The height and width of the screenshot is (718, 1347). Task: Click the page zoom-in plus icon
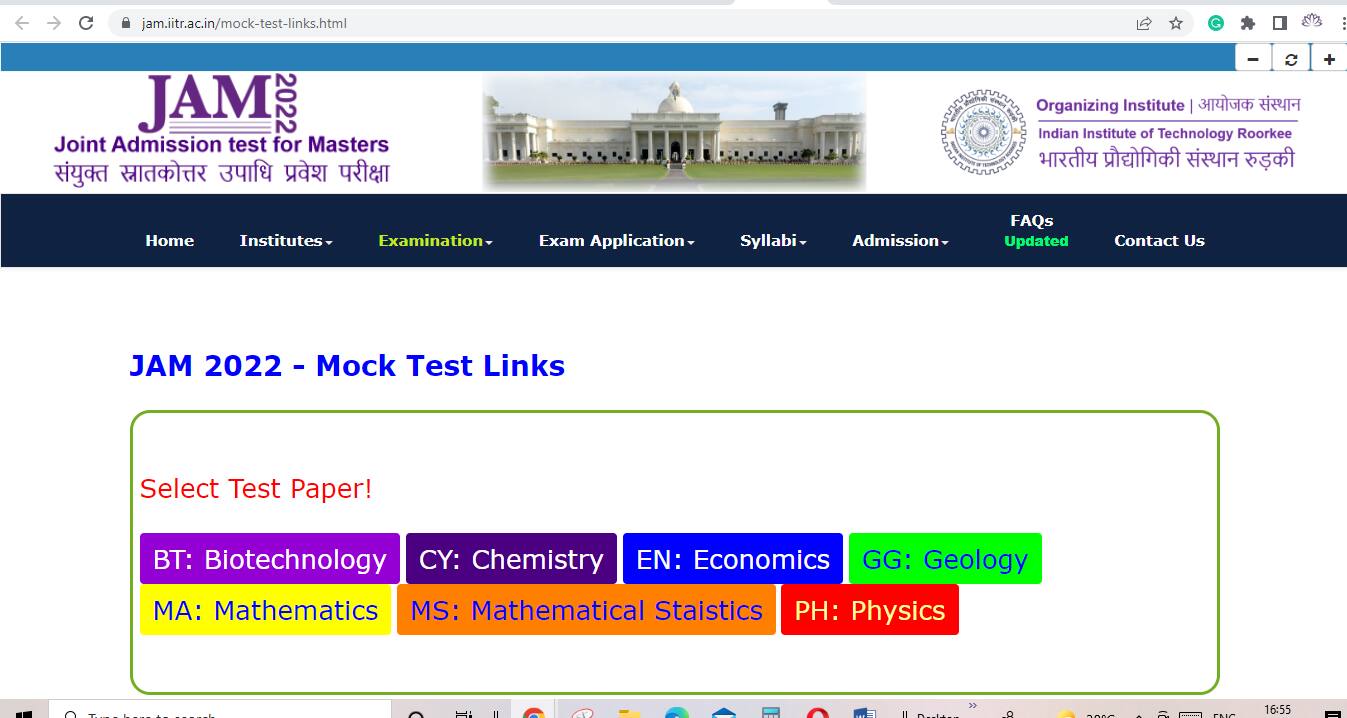click(x=1329, y=57)
